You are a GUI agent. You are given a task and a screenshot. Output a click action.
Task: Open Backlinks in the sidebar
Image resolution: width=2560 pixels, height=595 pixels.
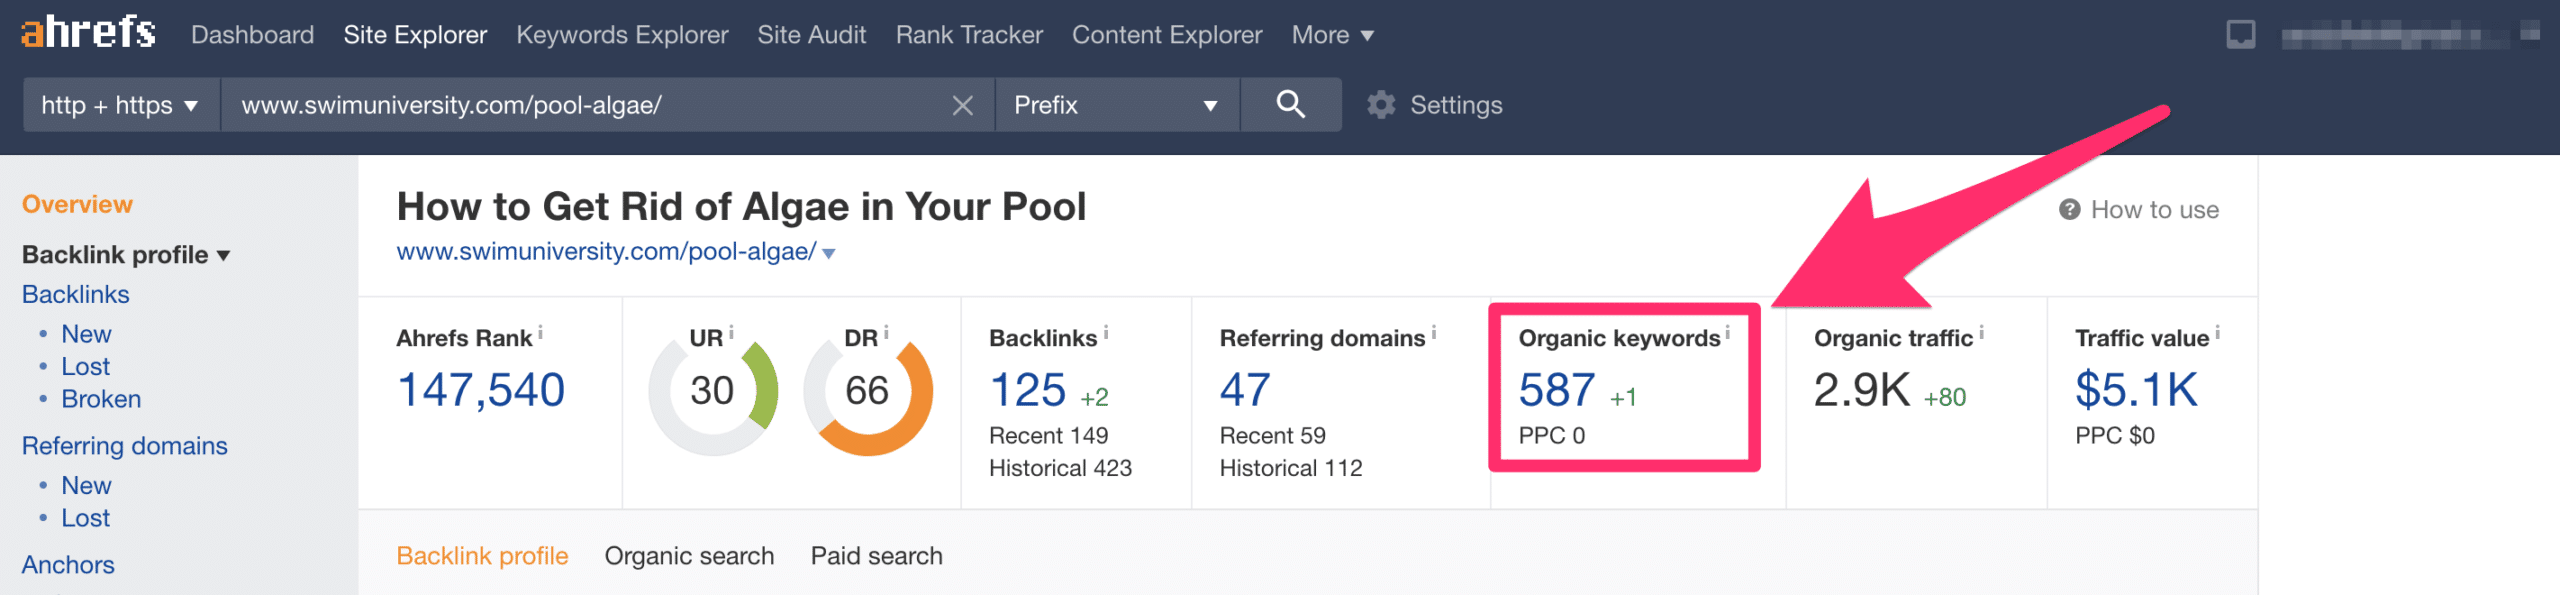76,295
